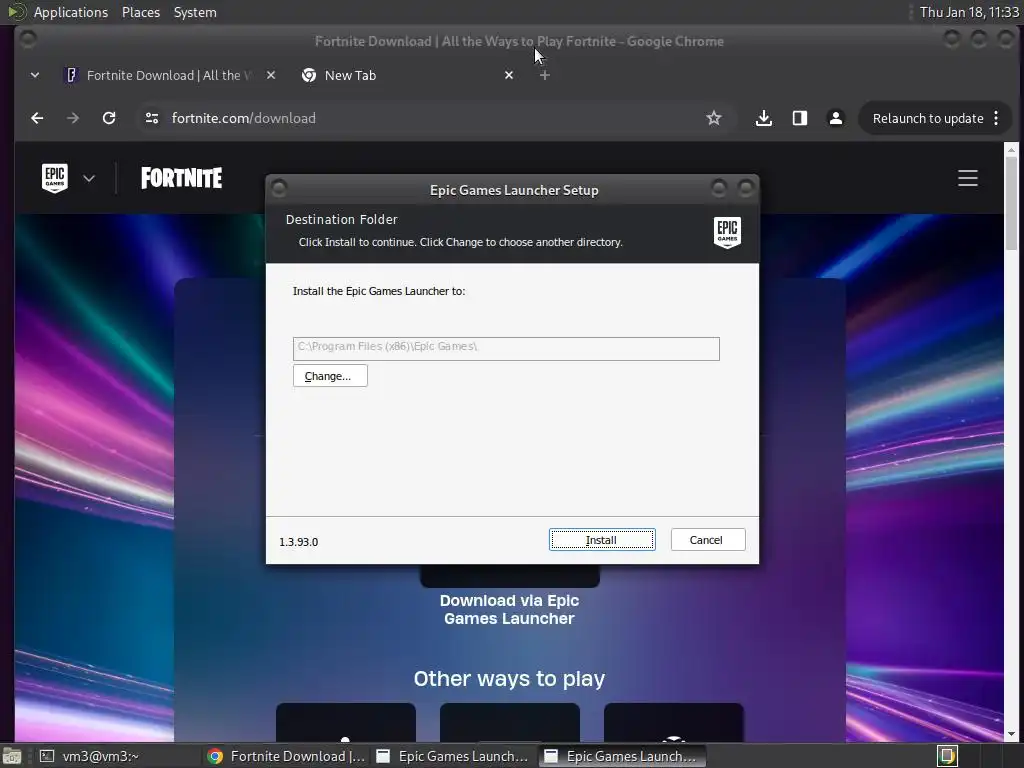Click the Change... directory button
Screen dimensions: 1024x768
click(330, 376)
